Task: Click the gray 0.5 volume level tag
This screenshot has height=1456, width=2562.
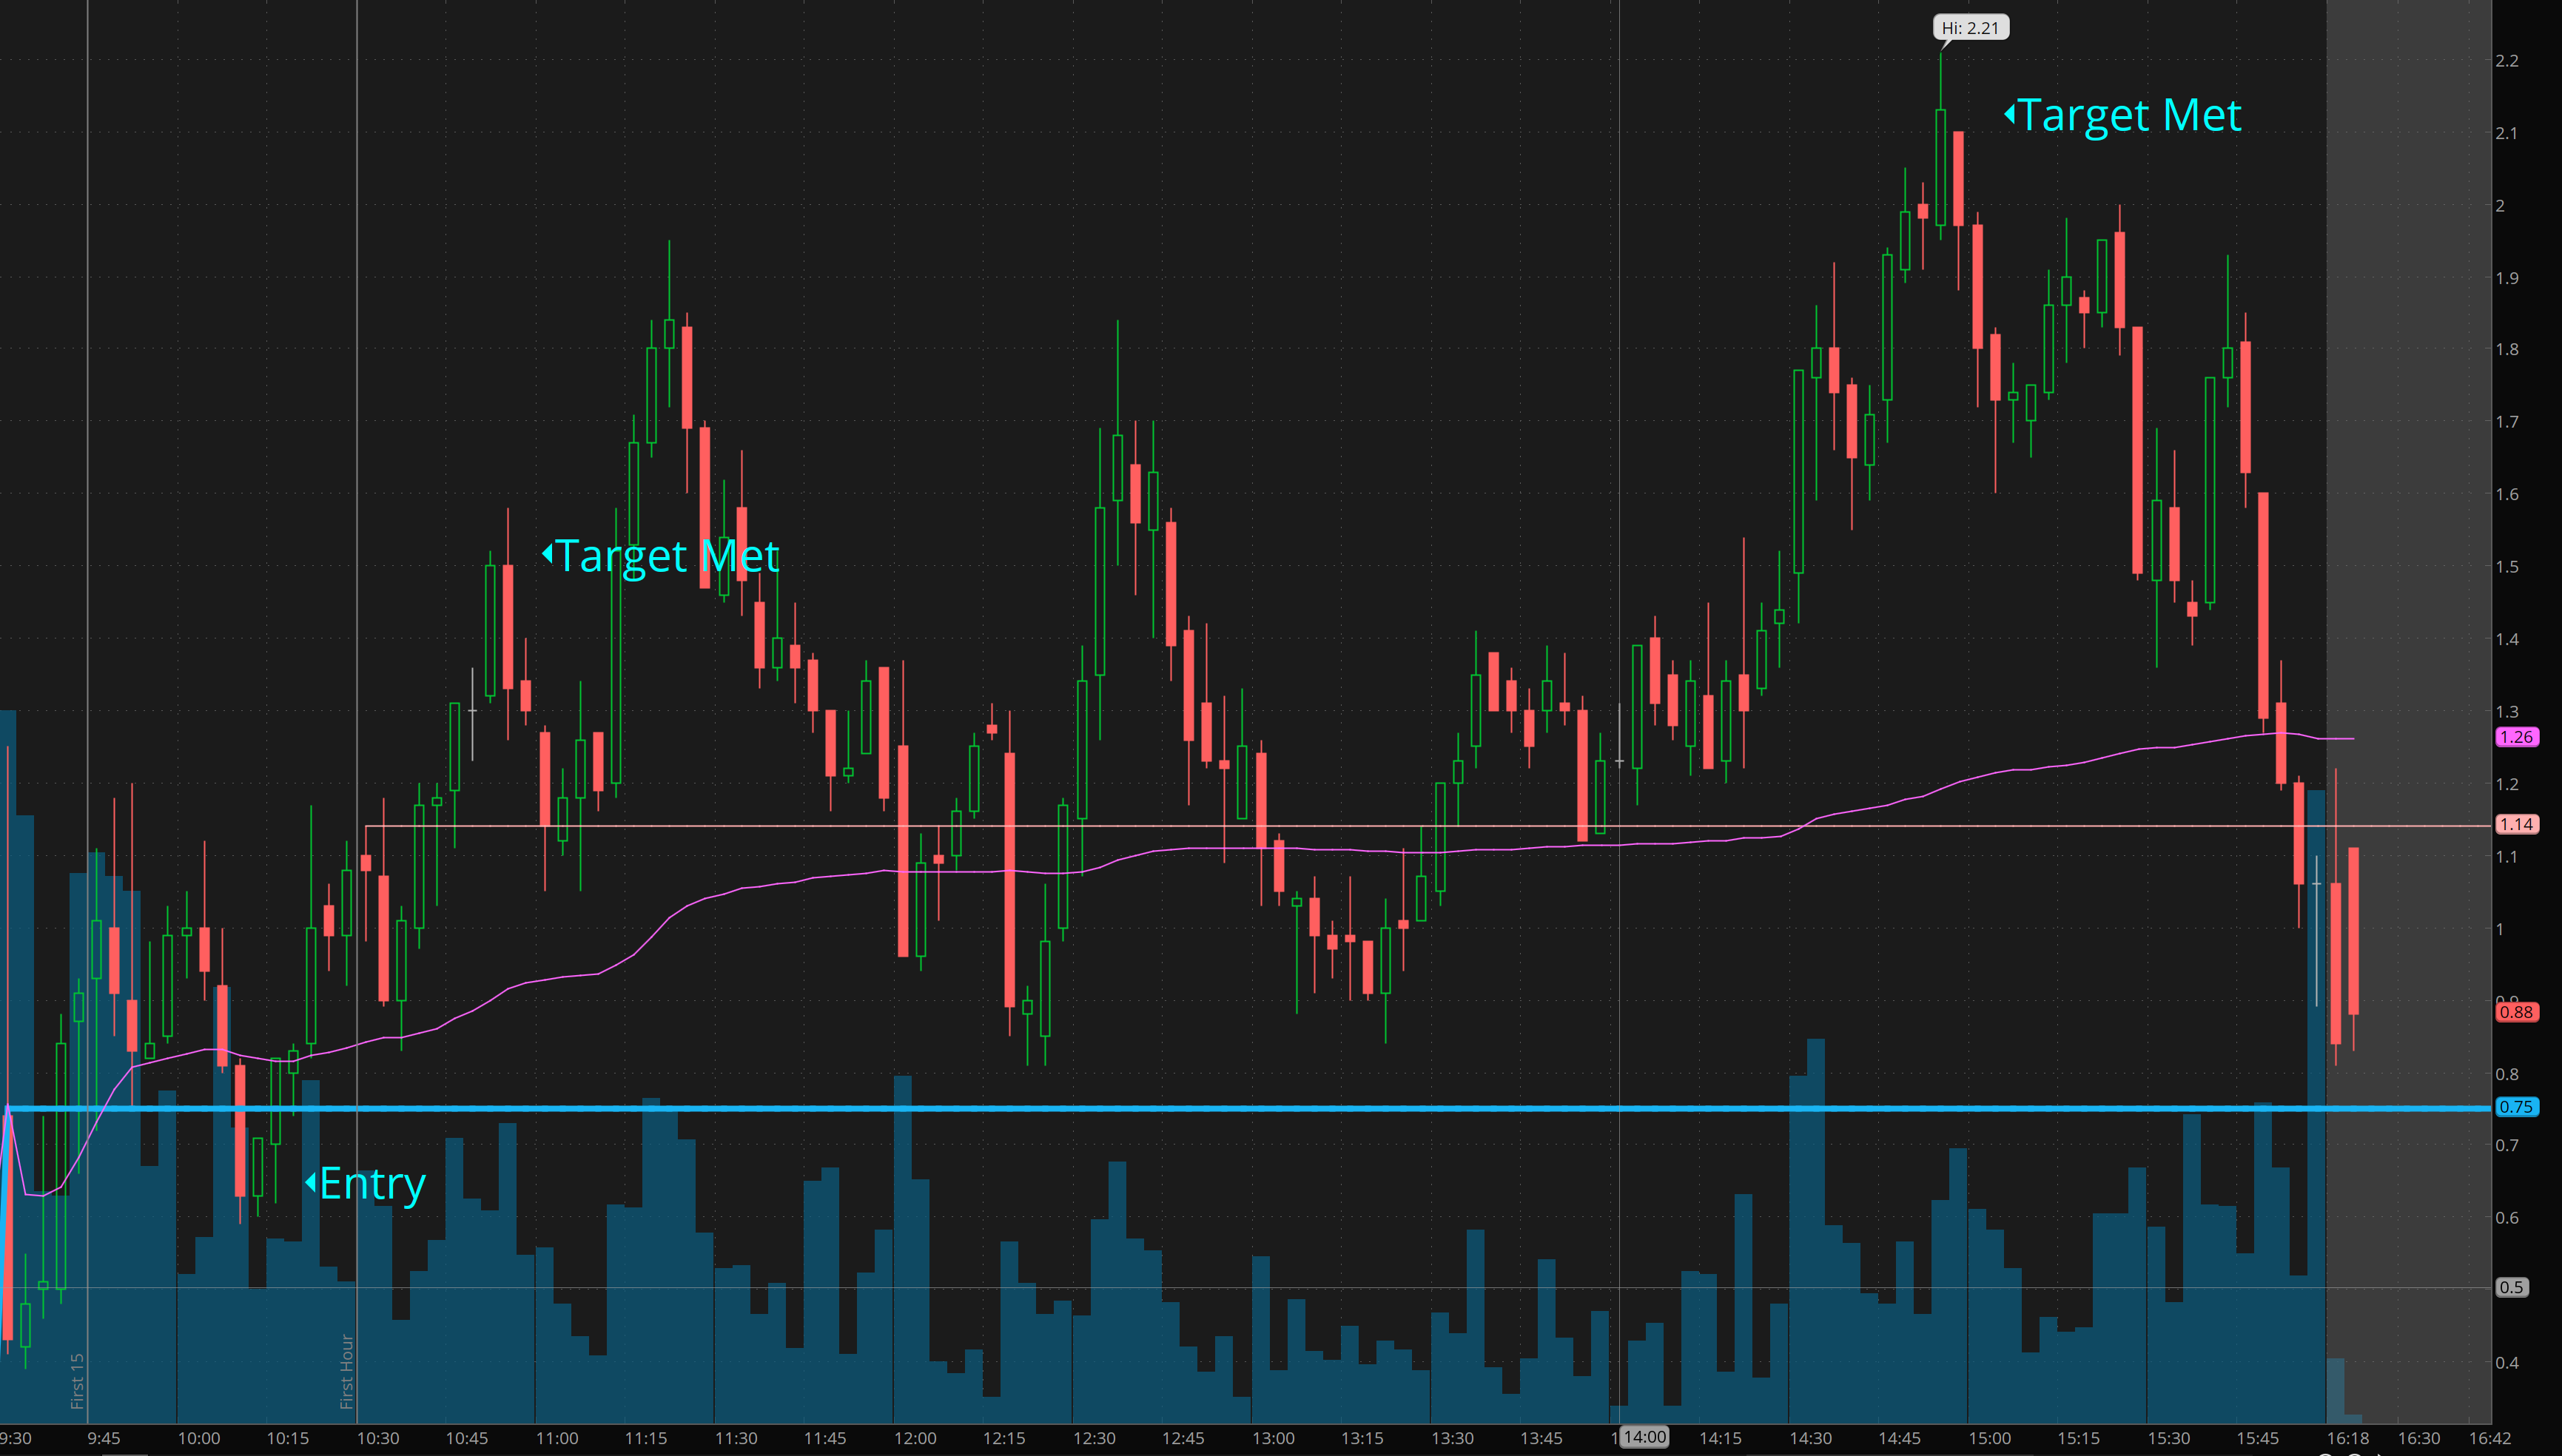Action: [2512, 1287]
